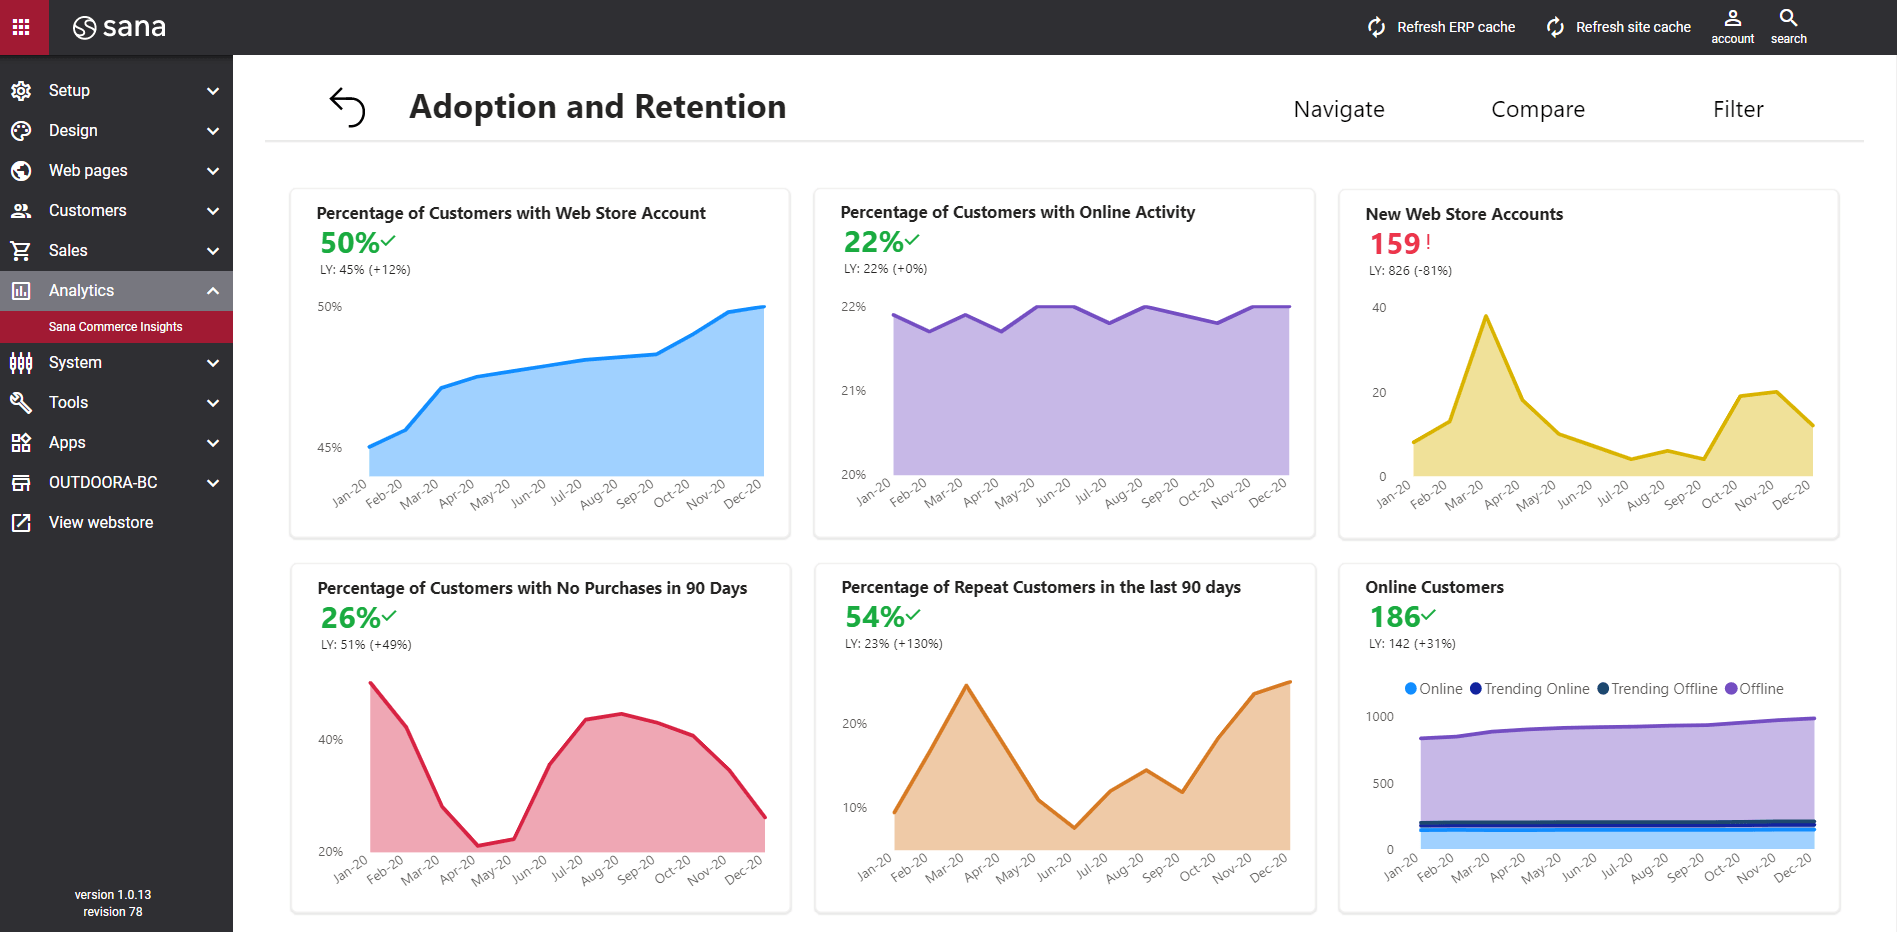Click the back arrow next to Adoption and Retention
The height and width of the screenshot is (932, 1897).
(348, 106)
